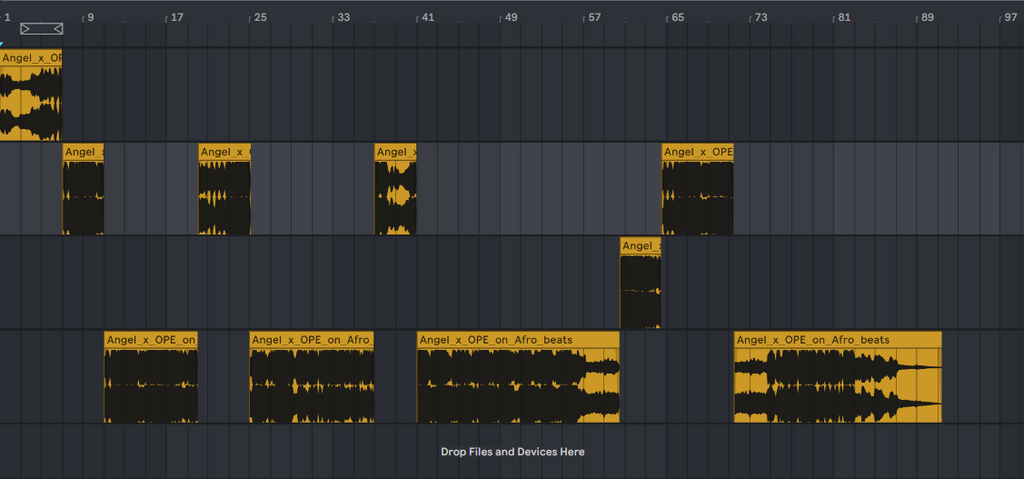Image resolution: width=1024 pixels, height=479 pixels.
Task: Click bar 73 marker in ruler
Action: pos(761,18)
